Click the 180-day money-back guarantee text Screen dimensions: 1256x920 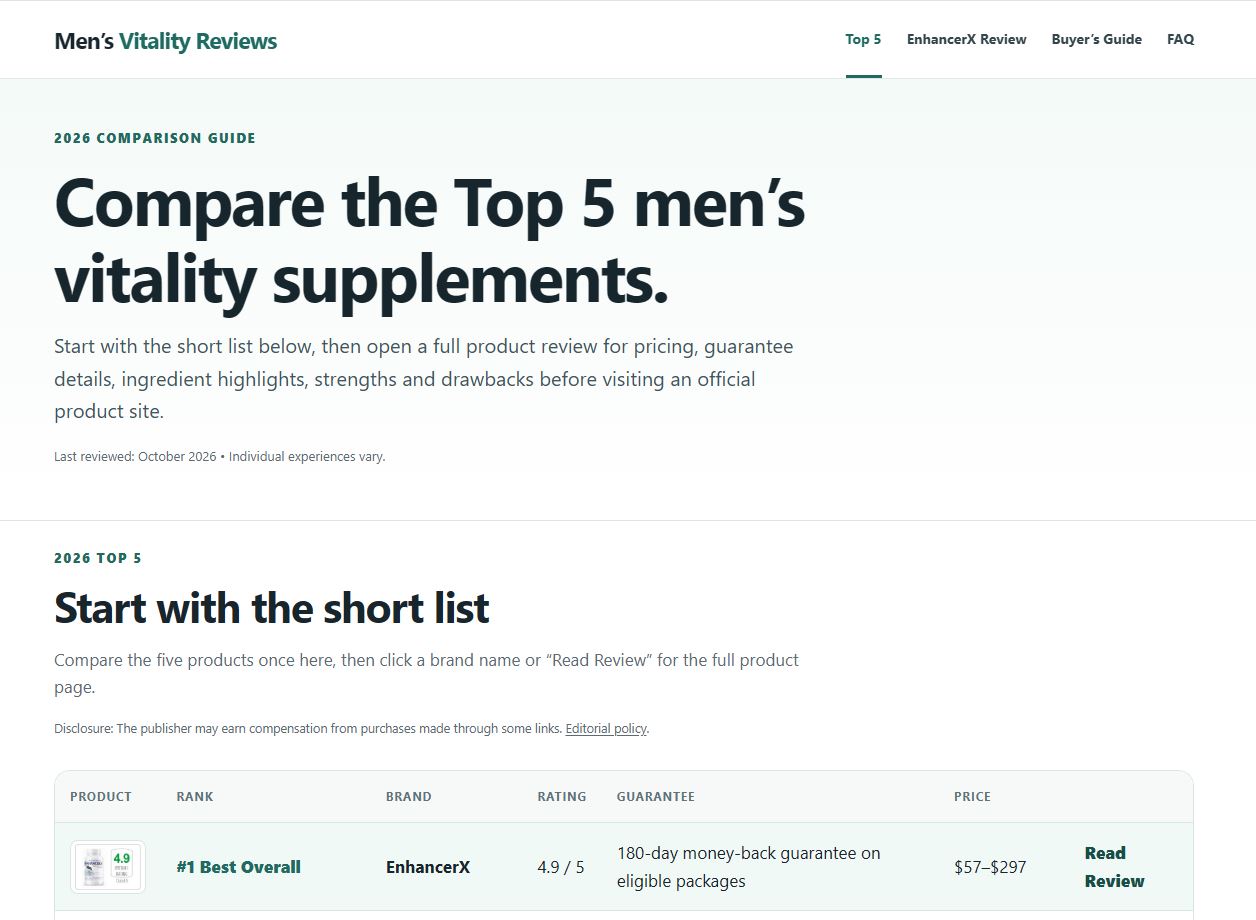pos(748,867)
